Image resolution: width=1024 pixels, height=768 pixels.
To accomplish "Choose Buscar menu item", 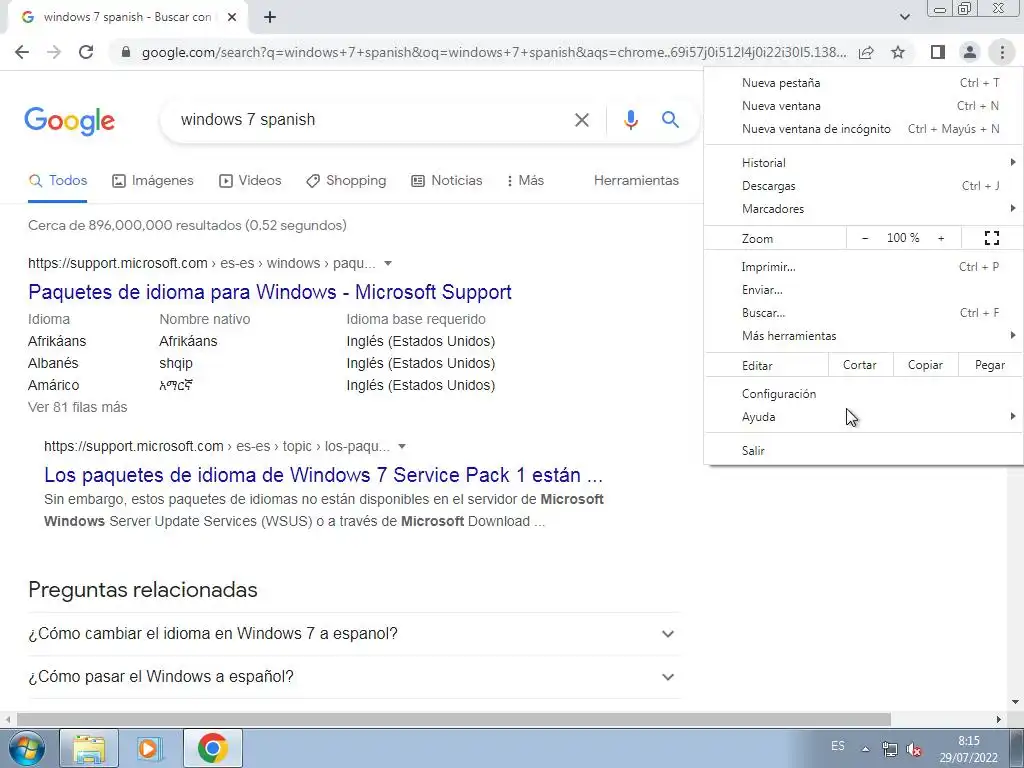I will tap(863, 313).
